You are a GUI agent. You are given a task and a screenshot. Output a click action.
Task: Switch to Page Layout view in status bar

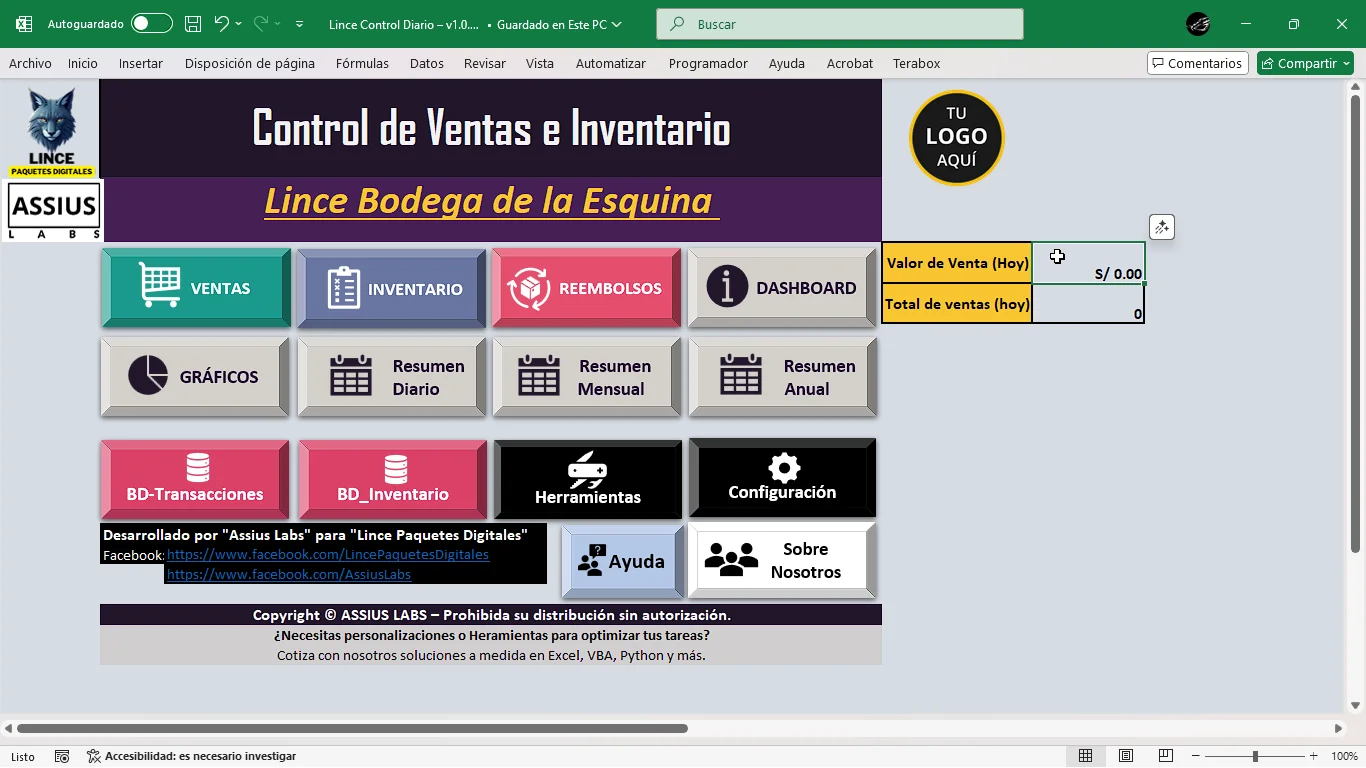point(1125,755)
